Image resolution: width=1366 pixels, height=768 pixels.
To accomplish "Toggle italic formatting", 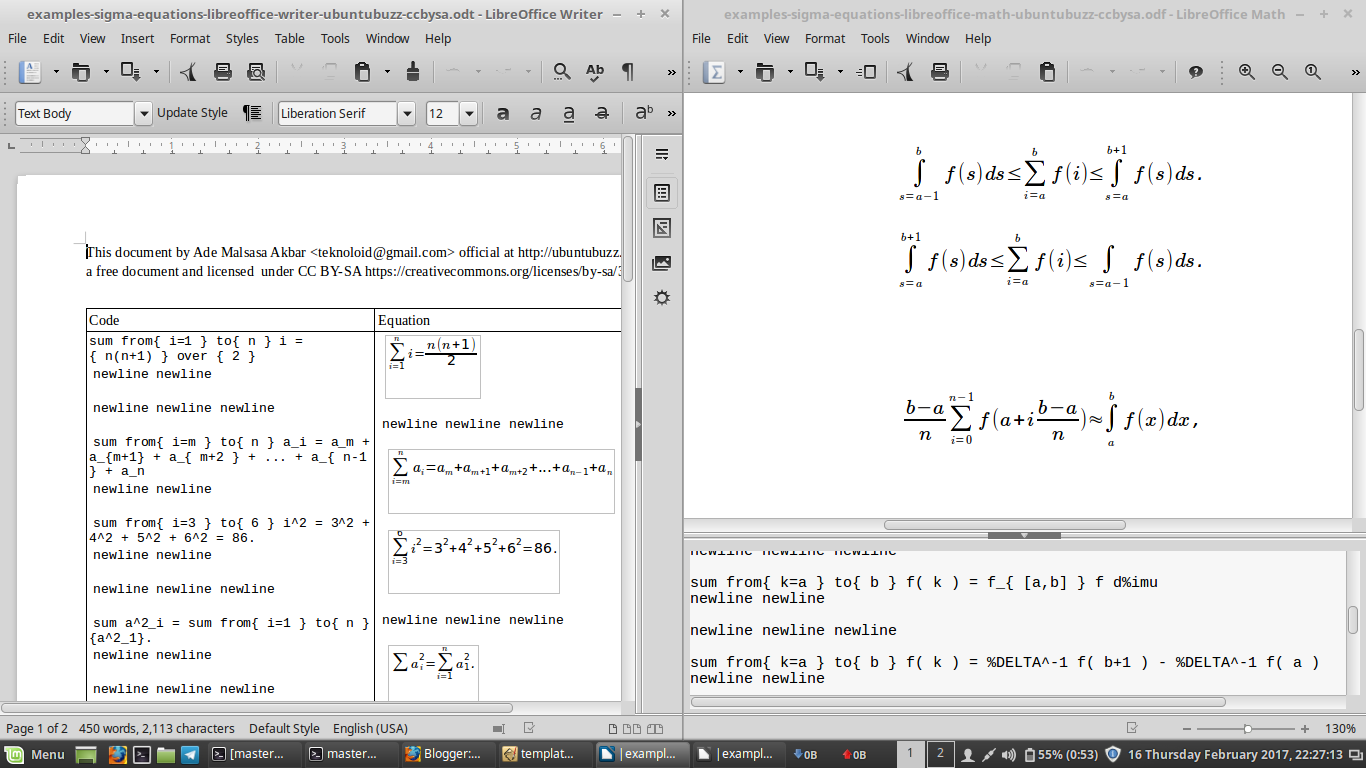I will 538,112.
